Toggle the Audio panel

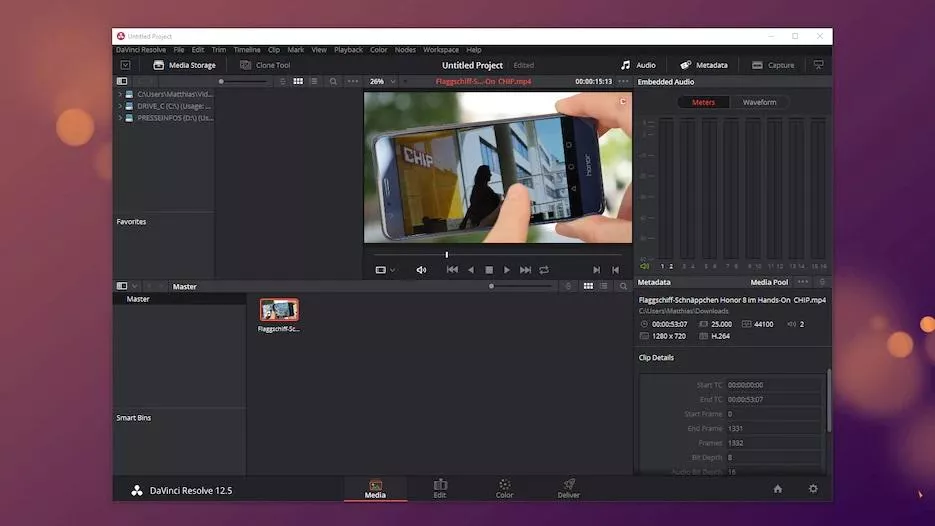tap(638, 65)
